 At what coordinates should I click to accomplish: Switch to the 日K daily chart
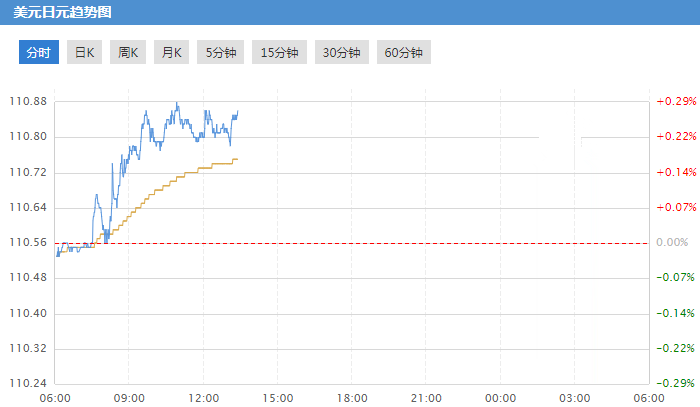[x=82, y=53]
